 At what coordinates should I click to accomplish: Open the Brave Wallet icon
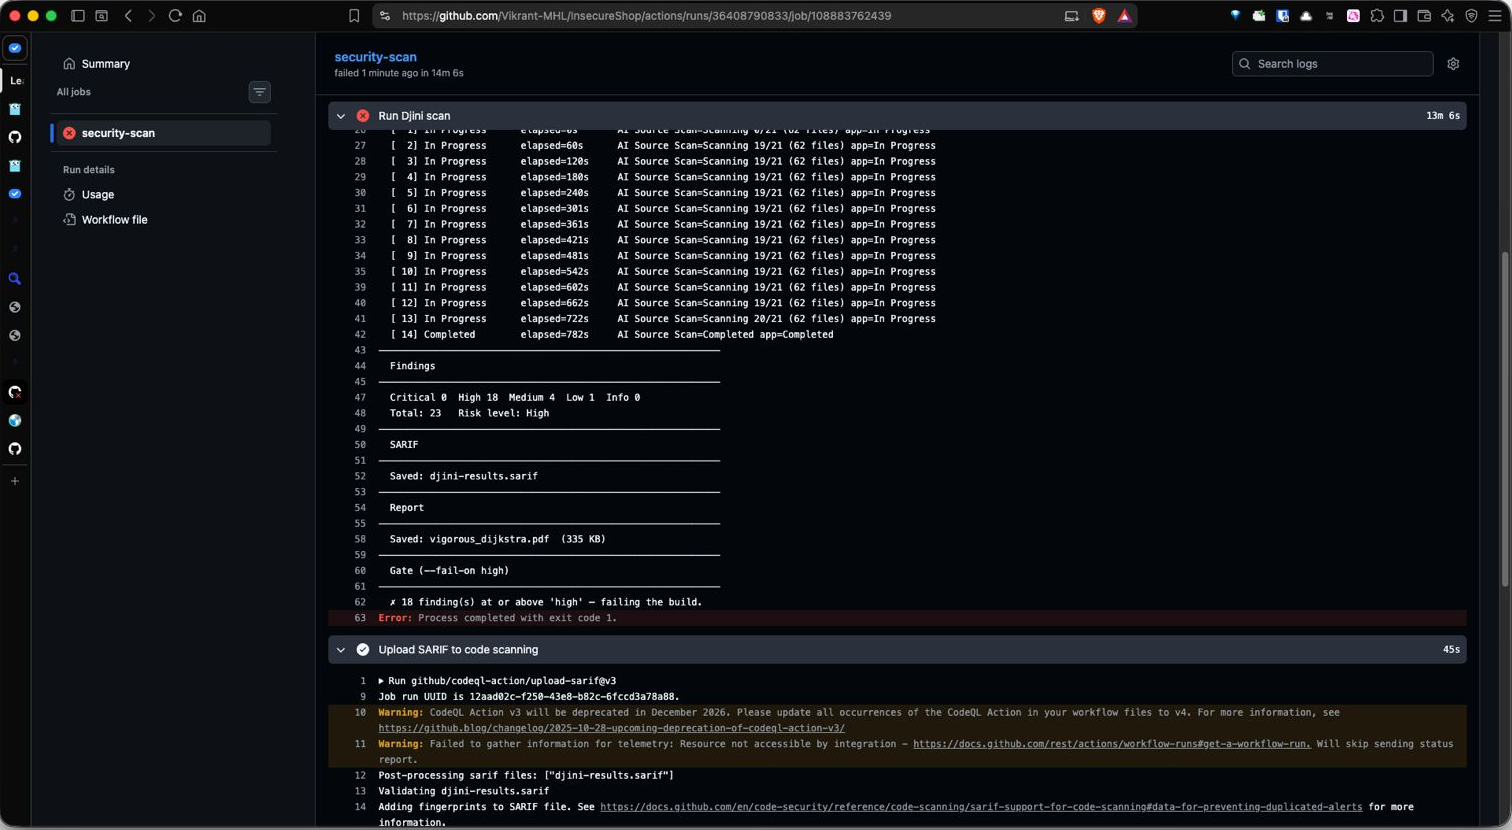(1424, 16)
